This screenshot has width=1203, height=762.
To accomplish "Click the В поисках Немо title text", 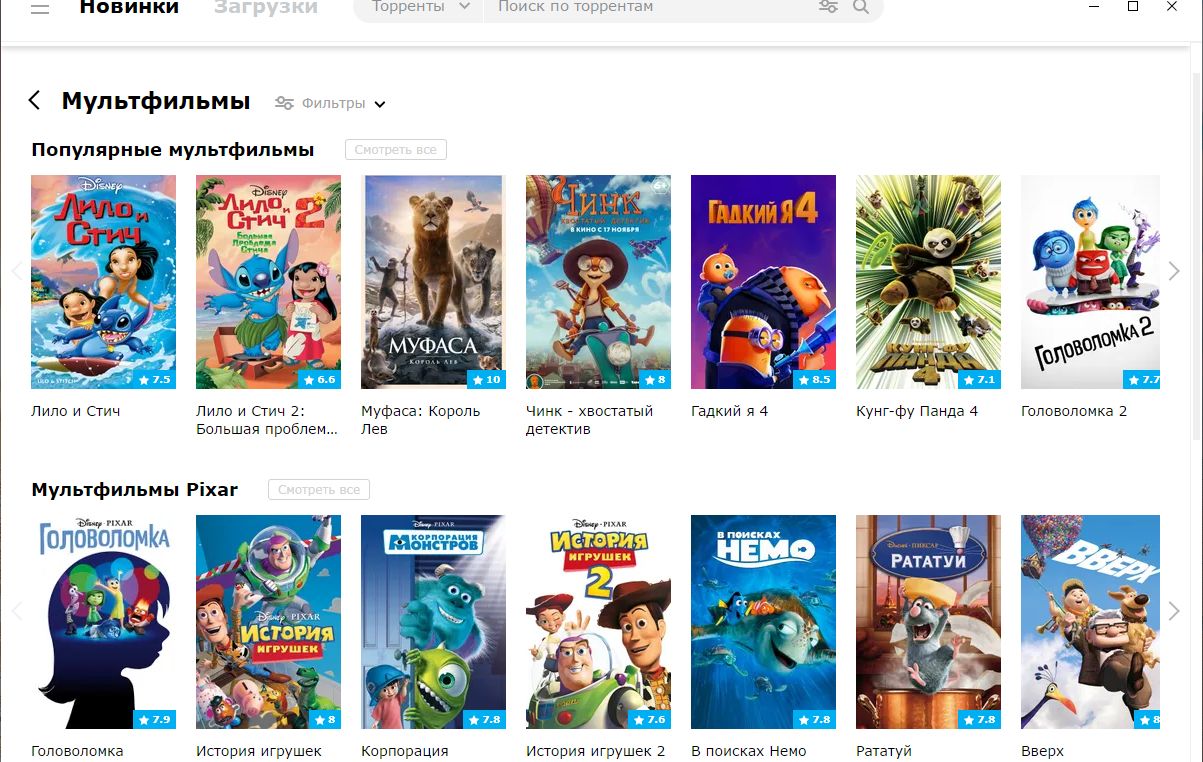I will coord(749,751).
